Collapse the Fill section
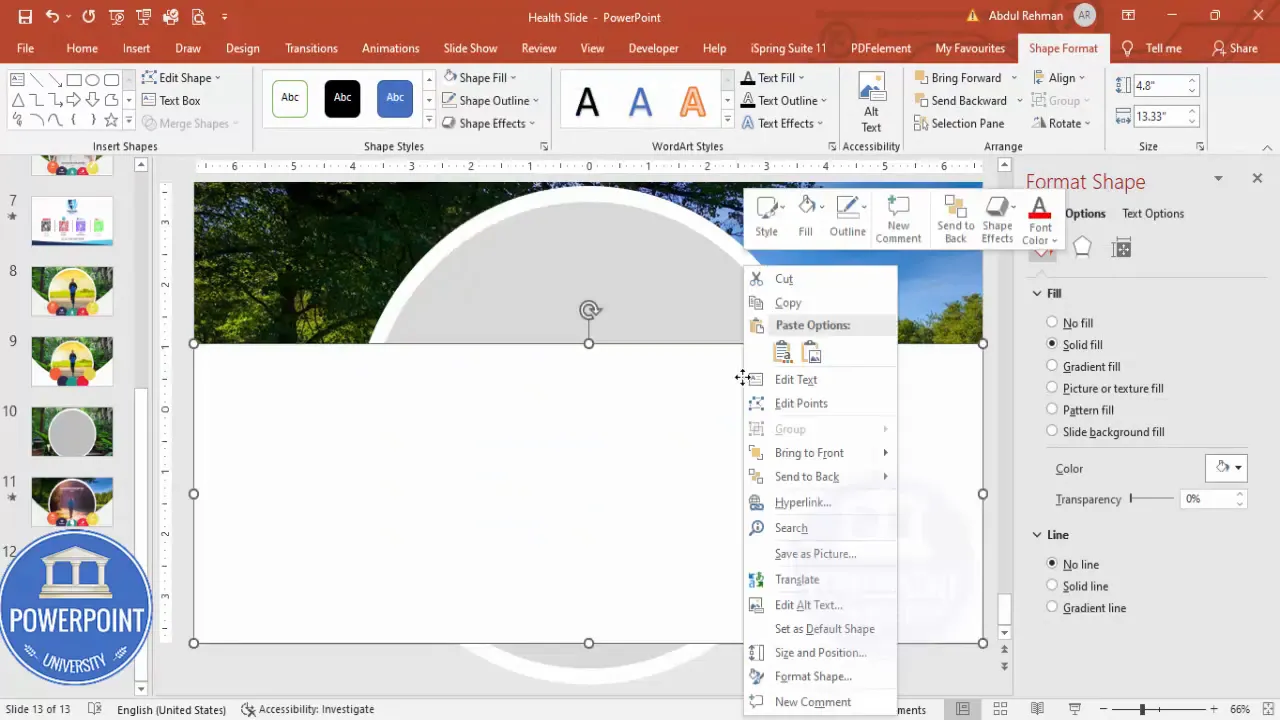 [1037, 293]
